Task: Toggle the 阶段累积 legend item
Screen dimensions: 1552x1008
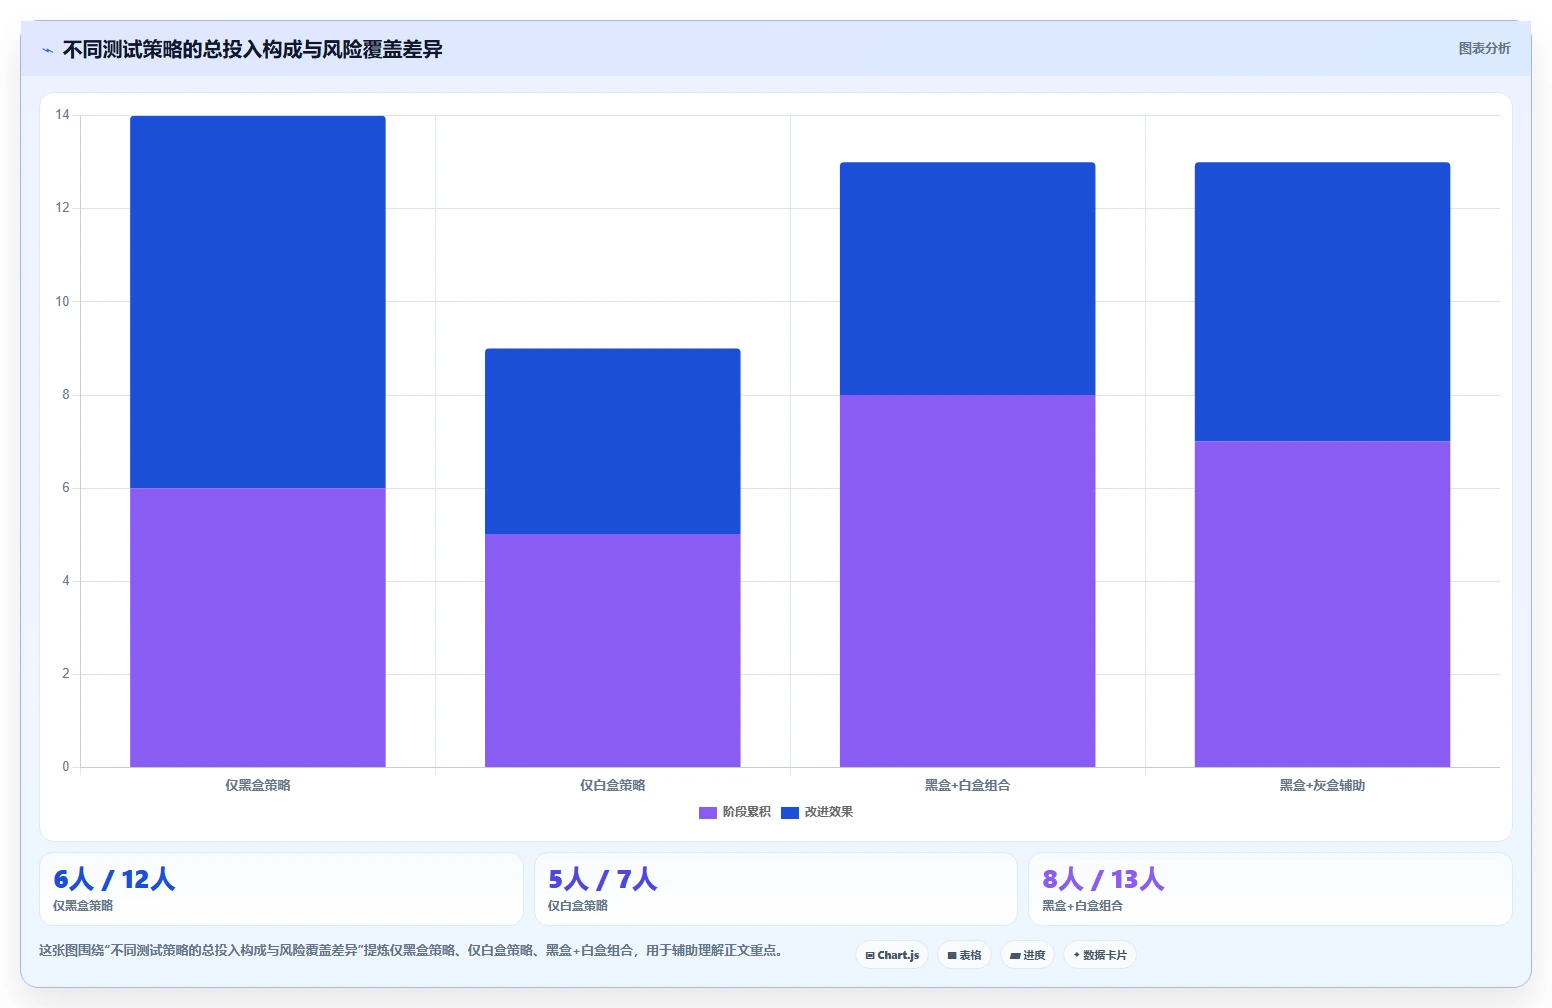Action: (x=735, y=812)
